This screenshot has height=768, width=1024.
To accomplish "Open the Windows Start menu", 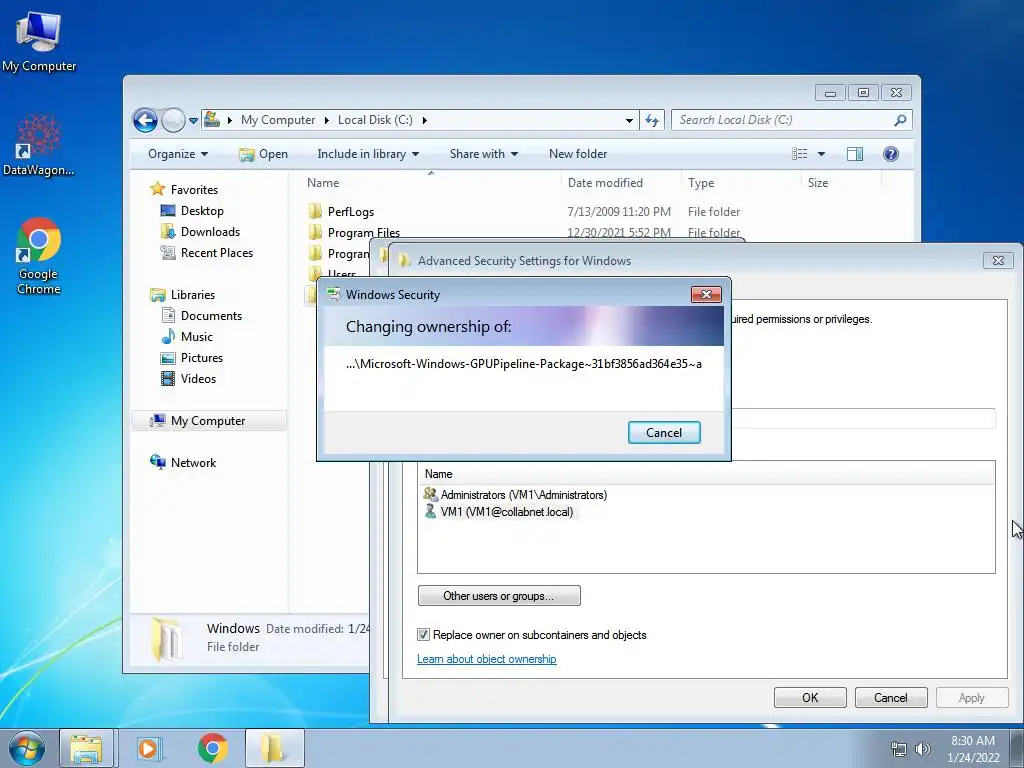I will (27, 748).
